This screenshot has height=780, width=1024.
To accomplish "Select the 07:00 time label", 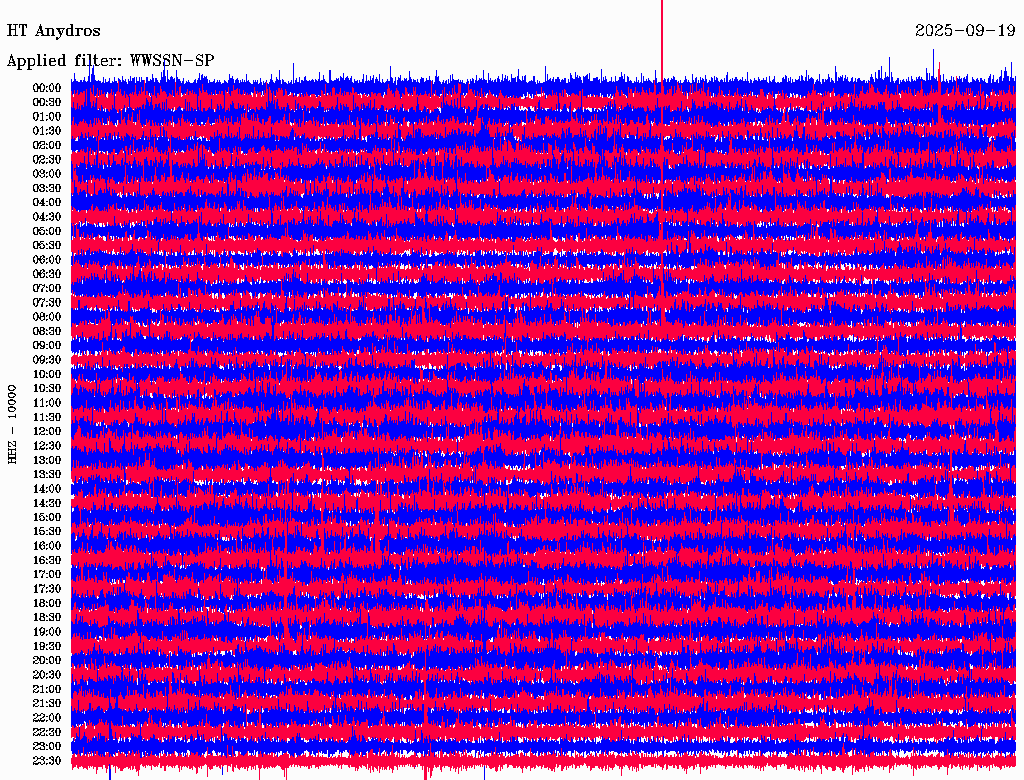I will click(x=47, y=288).
